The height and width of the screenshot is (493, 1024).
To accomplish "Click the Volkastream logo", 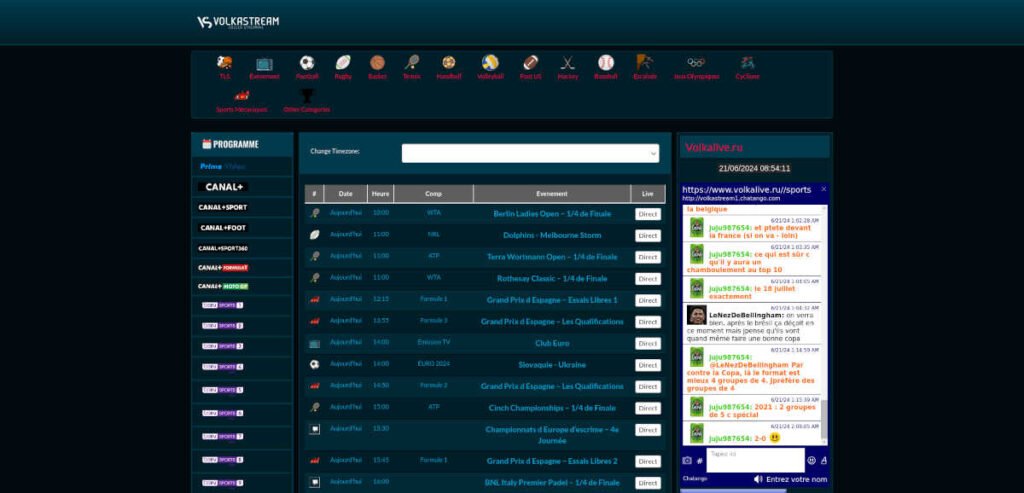I will pos(238,22).
